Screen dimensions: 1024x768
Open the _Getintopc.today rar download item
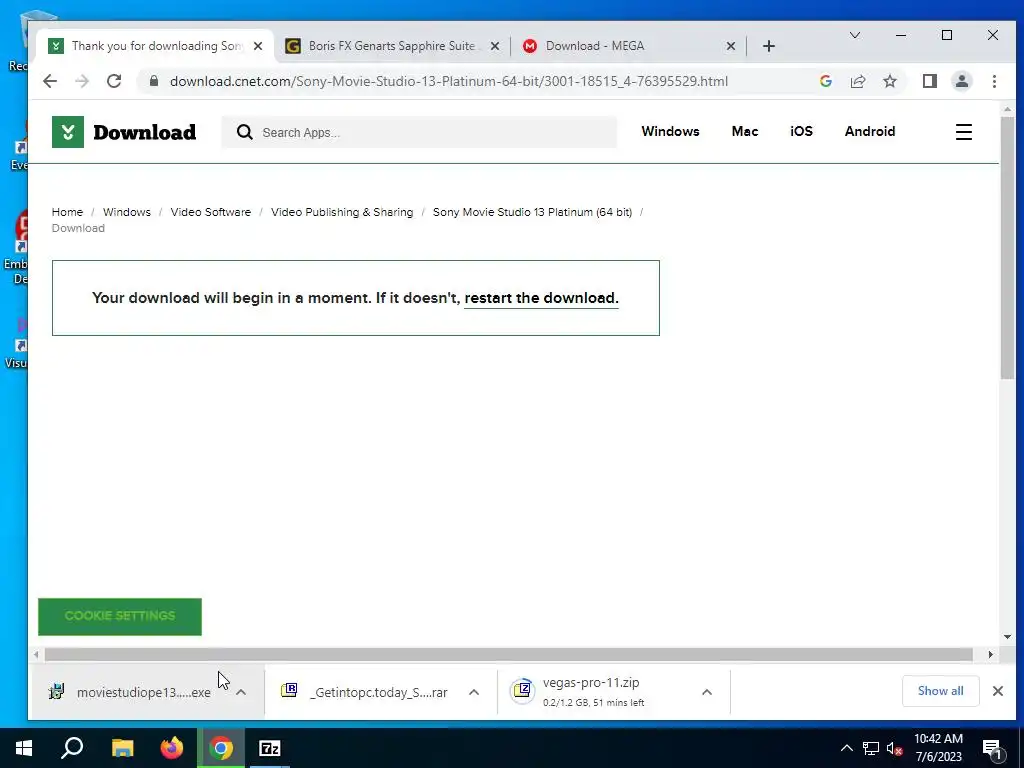click(x=364, y=692)
